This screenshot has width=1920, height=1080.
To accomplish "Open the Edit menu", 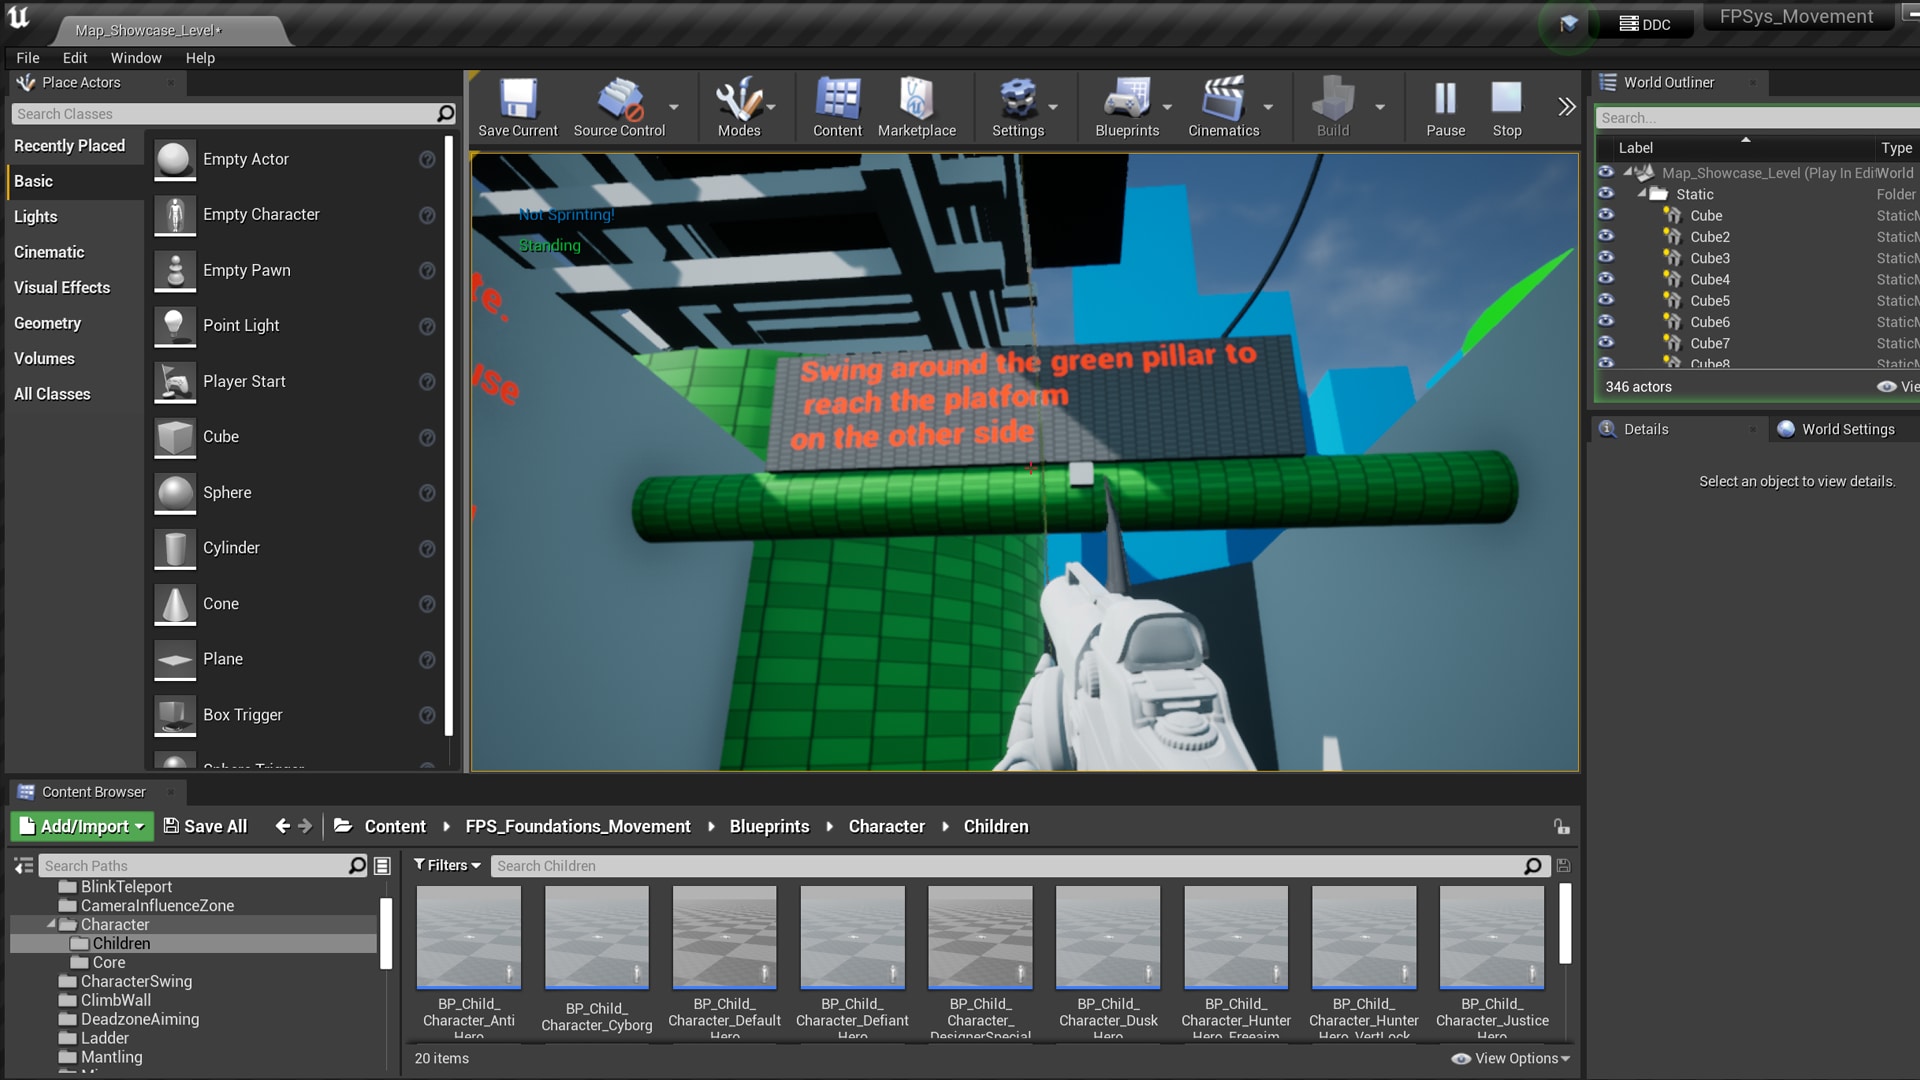I will 75,58.
